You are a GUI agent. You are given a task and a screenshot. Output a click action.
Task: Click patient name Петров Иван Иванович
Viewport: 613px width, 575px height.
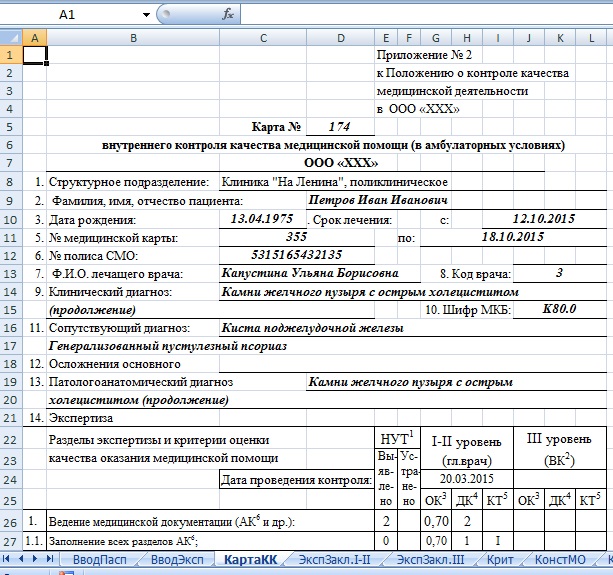click(x=378, y=200)
